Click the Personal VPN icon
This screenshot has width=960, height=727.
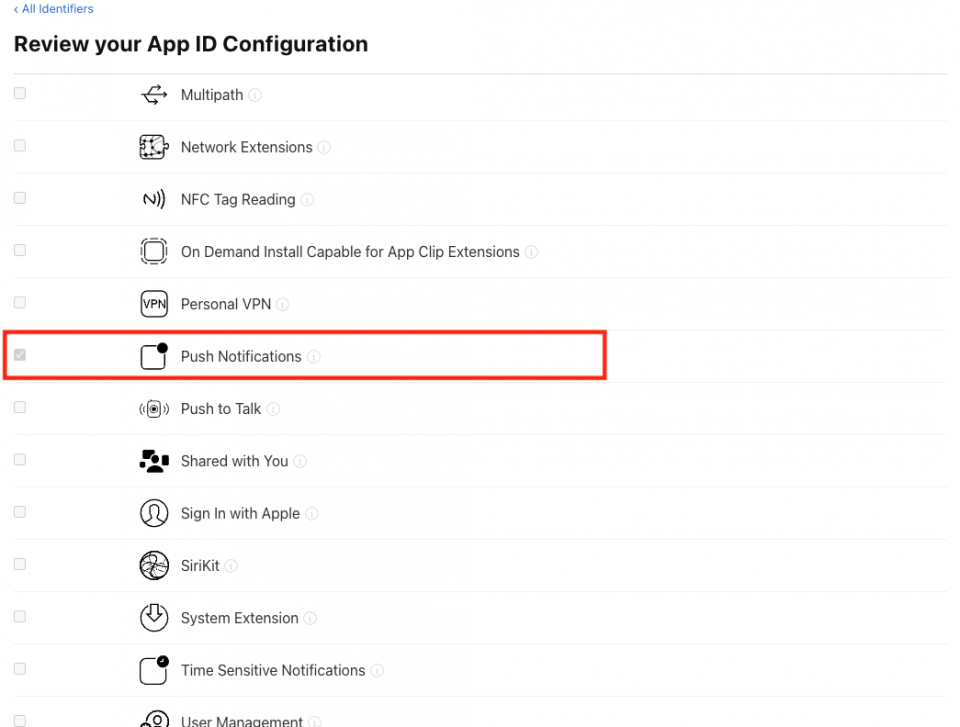tap(153, 303)
